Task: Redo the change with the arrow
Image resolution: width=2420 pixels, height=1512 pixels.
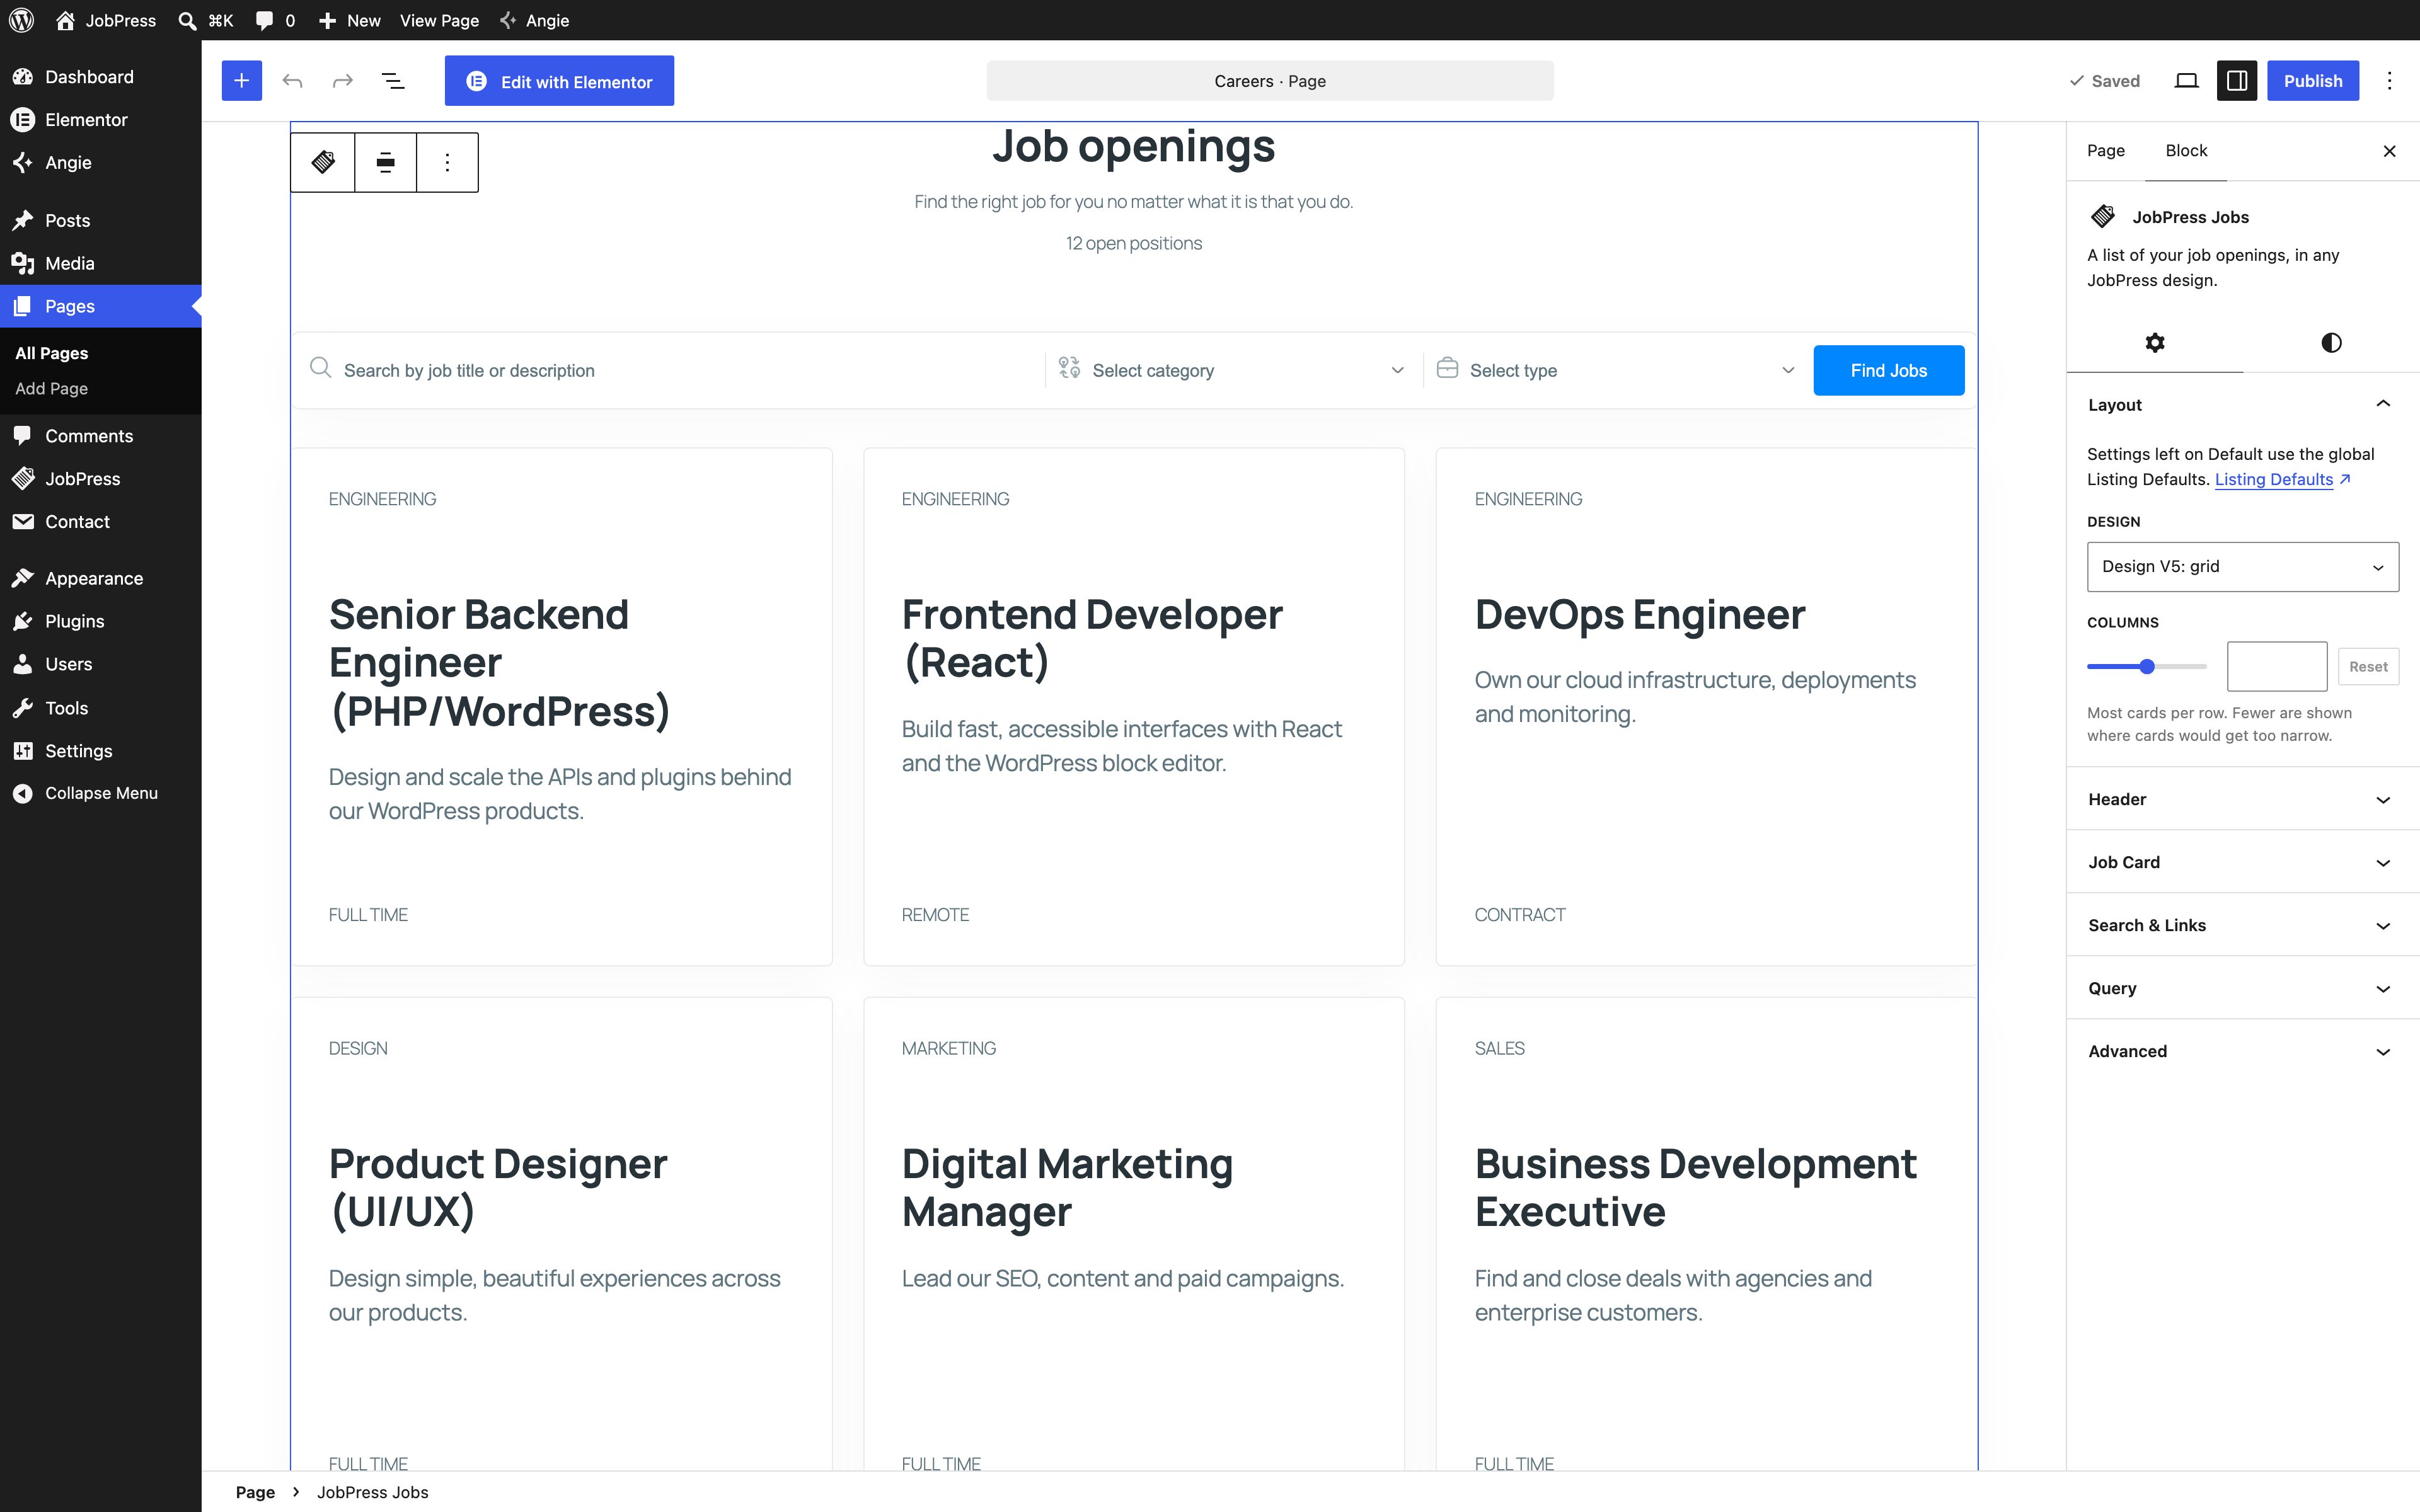Action: (343, 81)
